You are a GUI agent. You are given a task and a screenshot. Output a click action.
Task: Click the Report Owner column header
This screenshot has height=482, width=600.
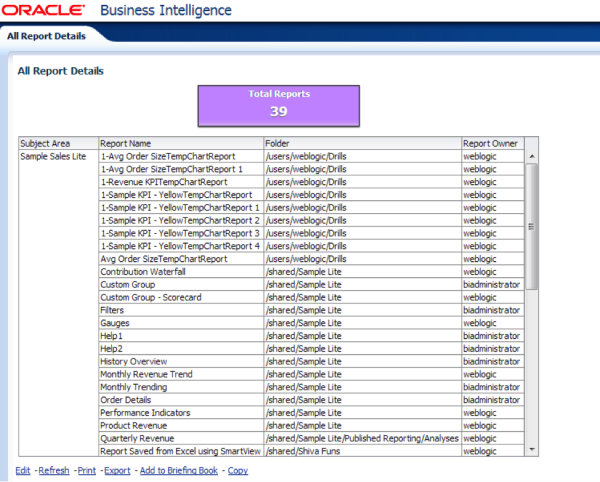click(490, 143)
